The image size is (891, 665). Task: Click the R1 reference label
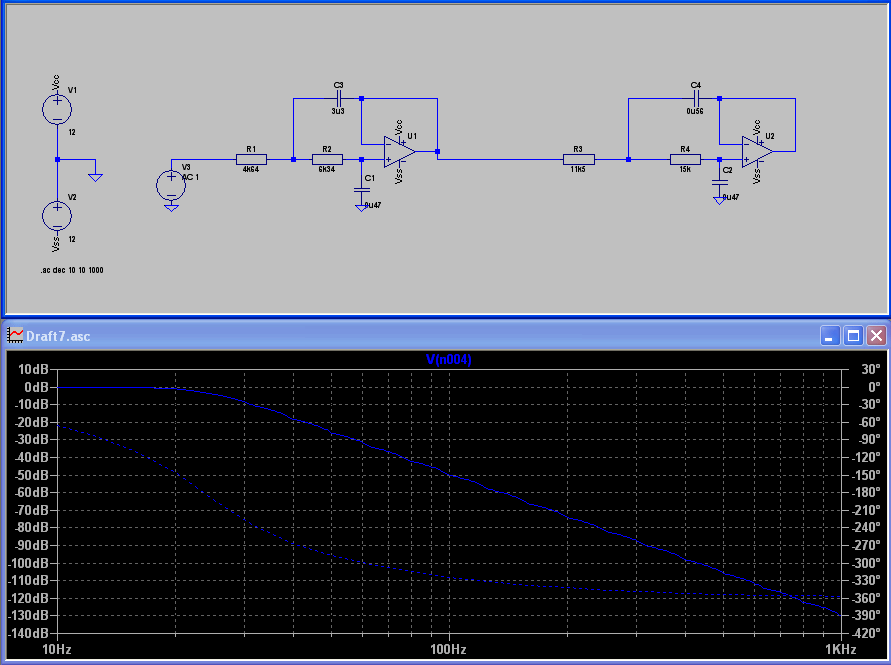click(x=251, y=149)
